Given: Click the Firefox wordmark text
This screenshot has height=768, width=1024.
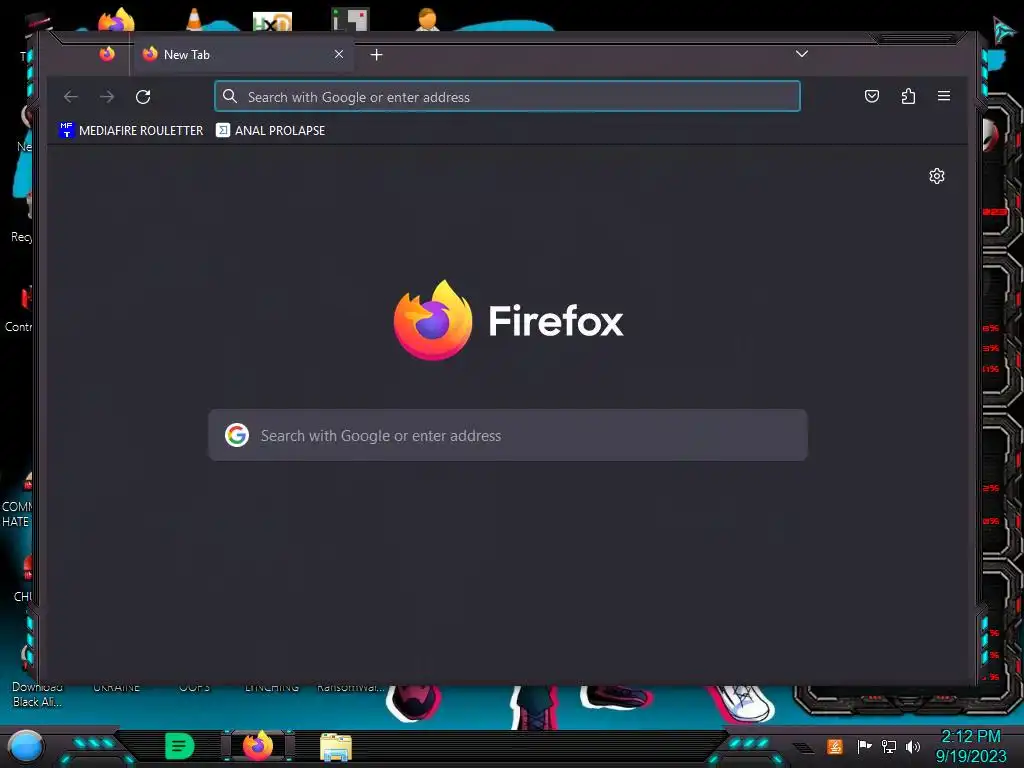Looking at the screenshot, I should pos(556,321).
